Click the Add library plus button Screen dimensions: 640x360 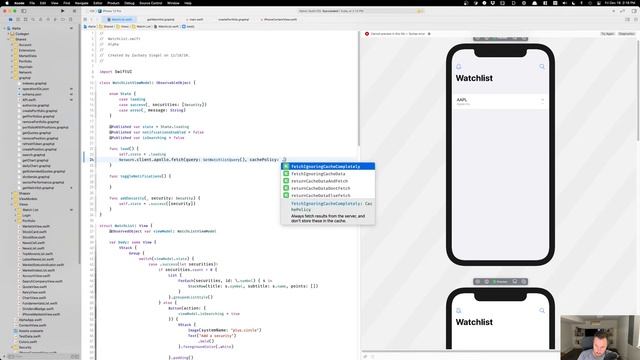(x=613, y=11)
